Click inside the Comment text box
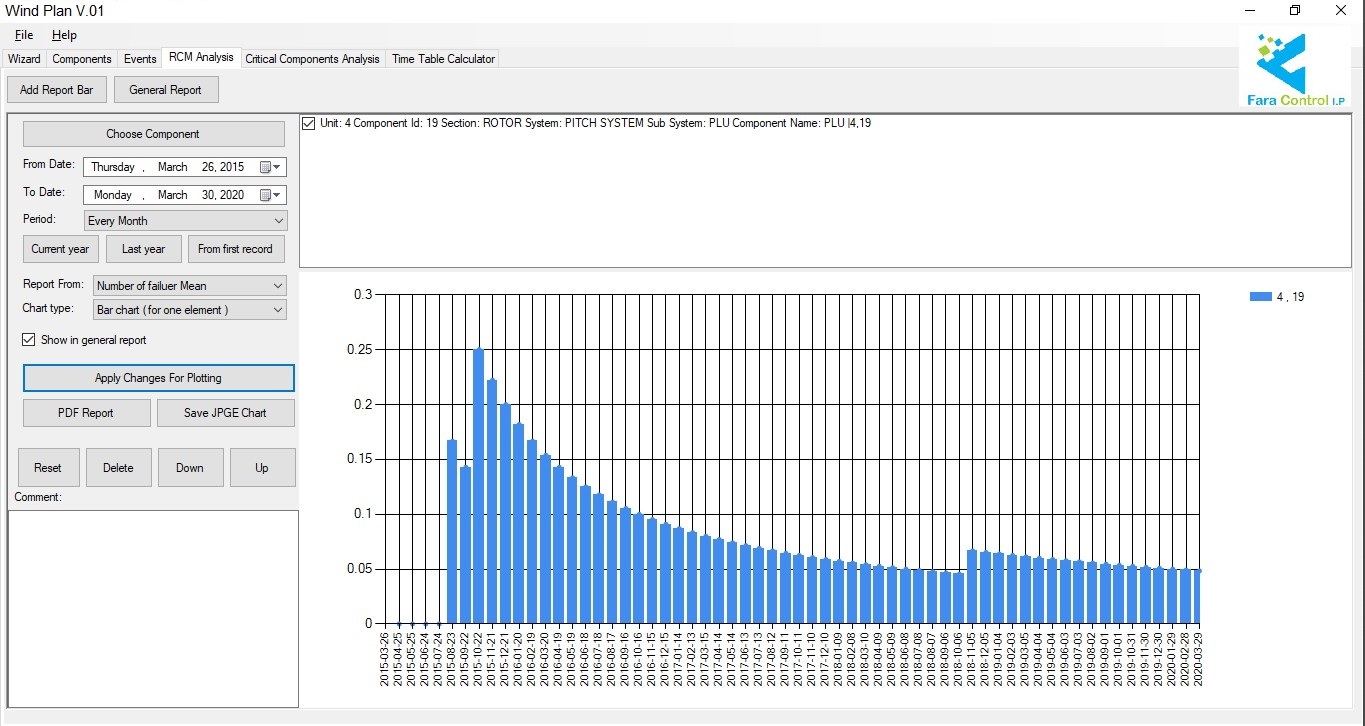The height and width of the screenshot is (726, 1365). 153,608
